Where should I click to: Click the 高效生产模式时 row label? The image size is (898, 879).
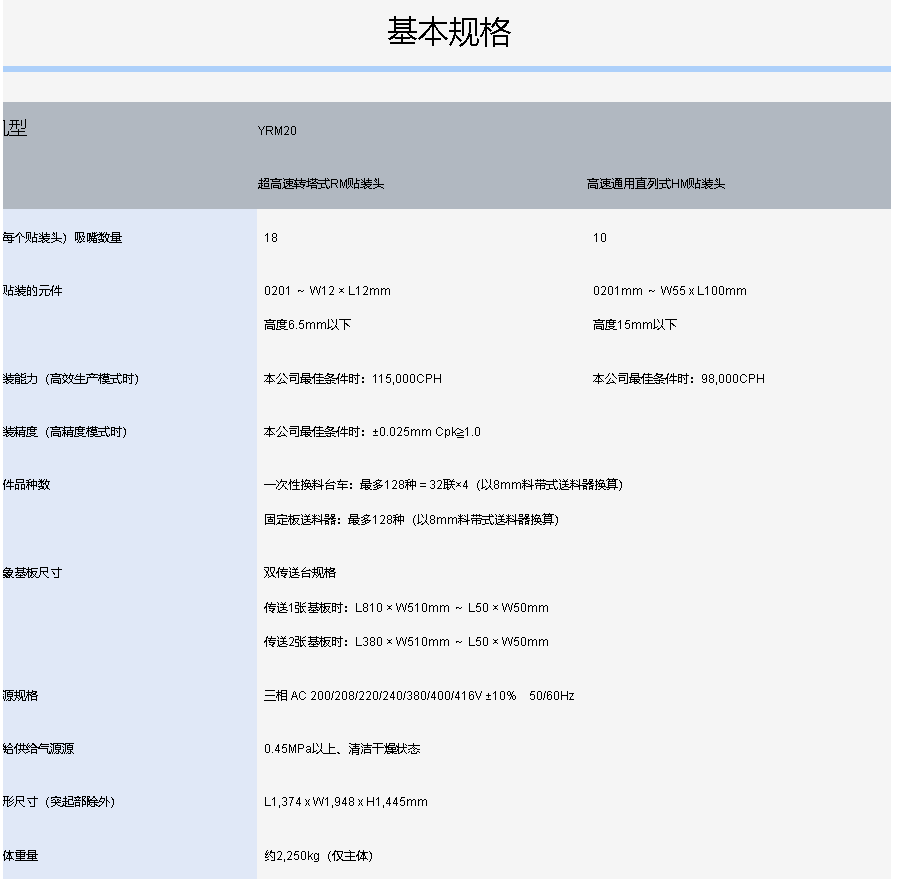[x=71, y=379]
